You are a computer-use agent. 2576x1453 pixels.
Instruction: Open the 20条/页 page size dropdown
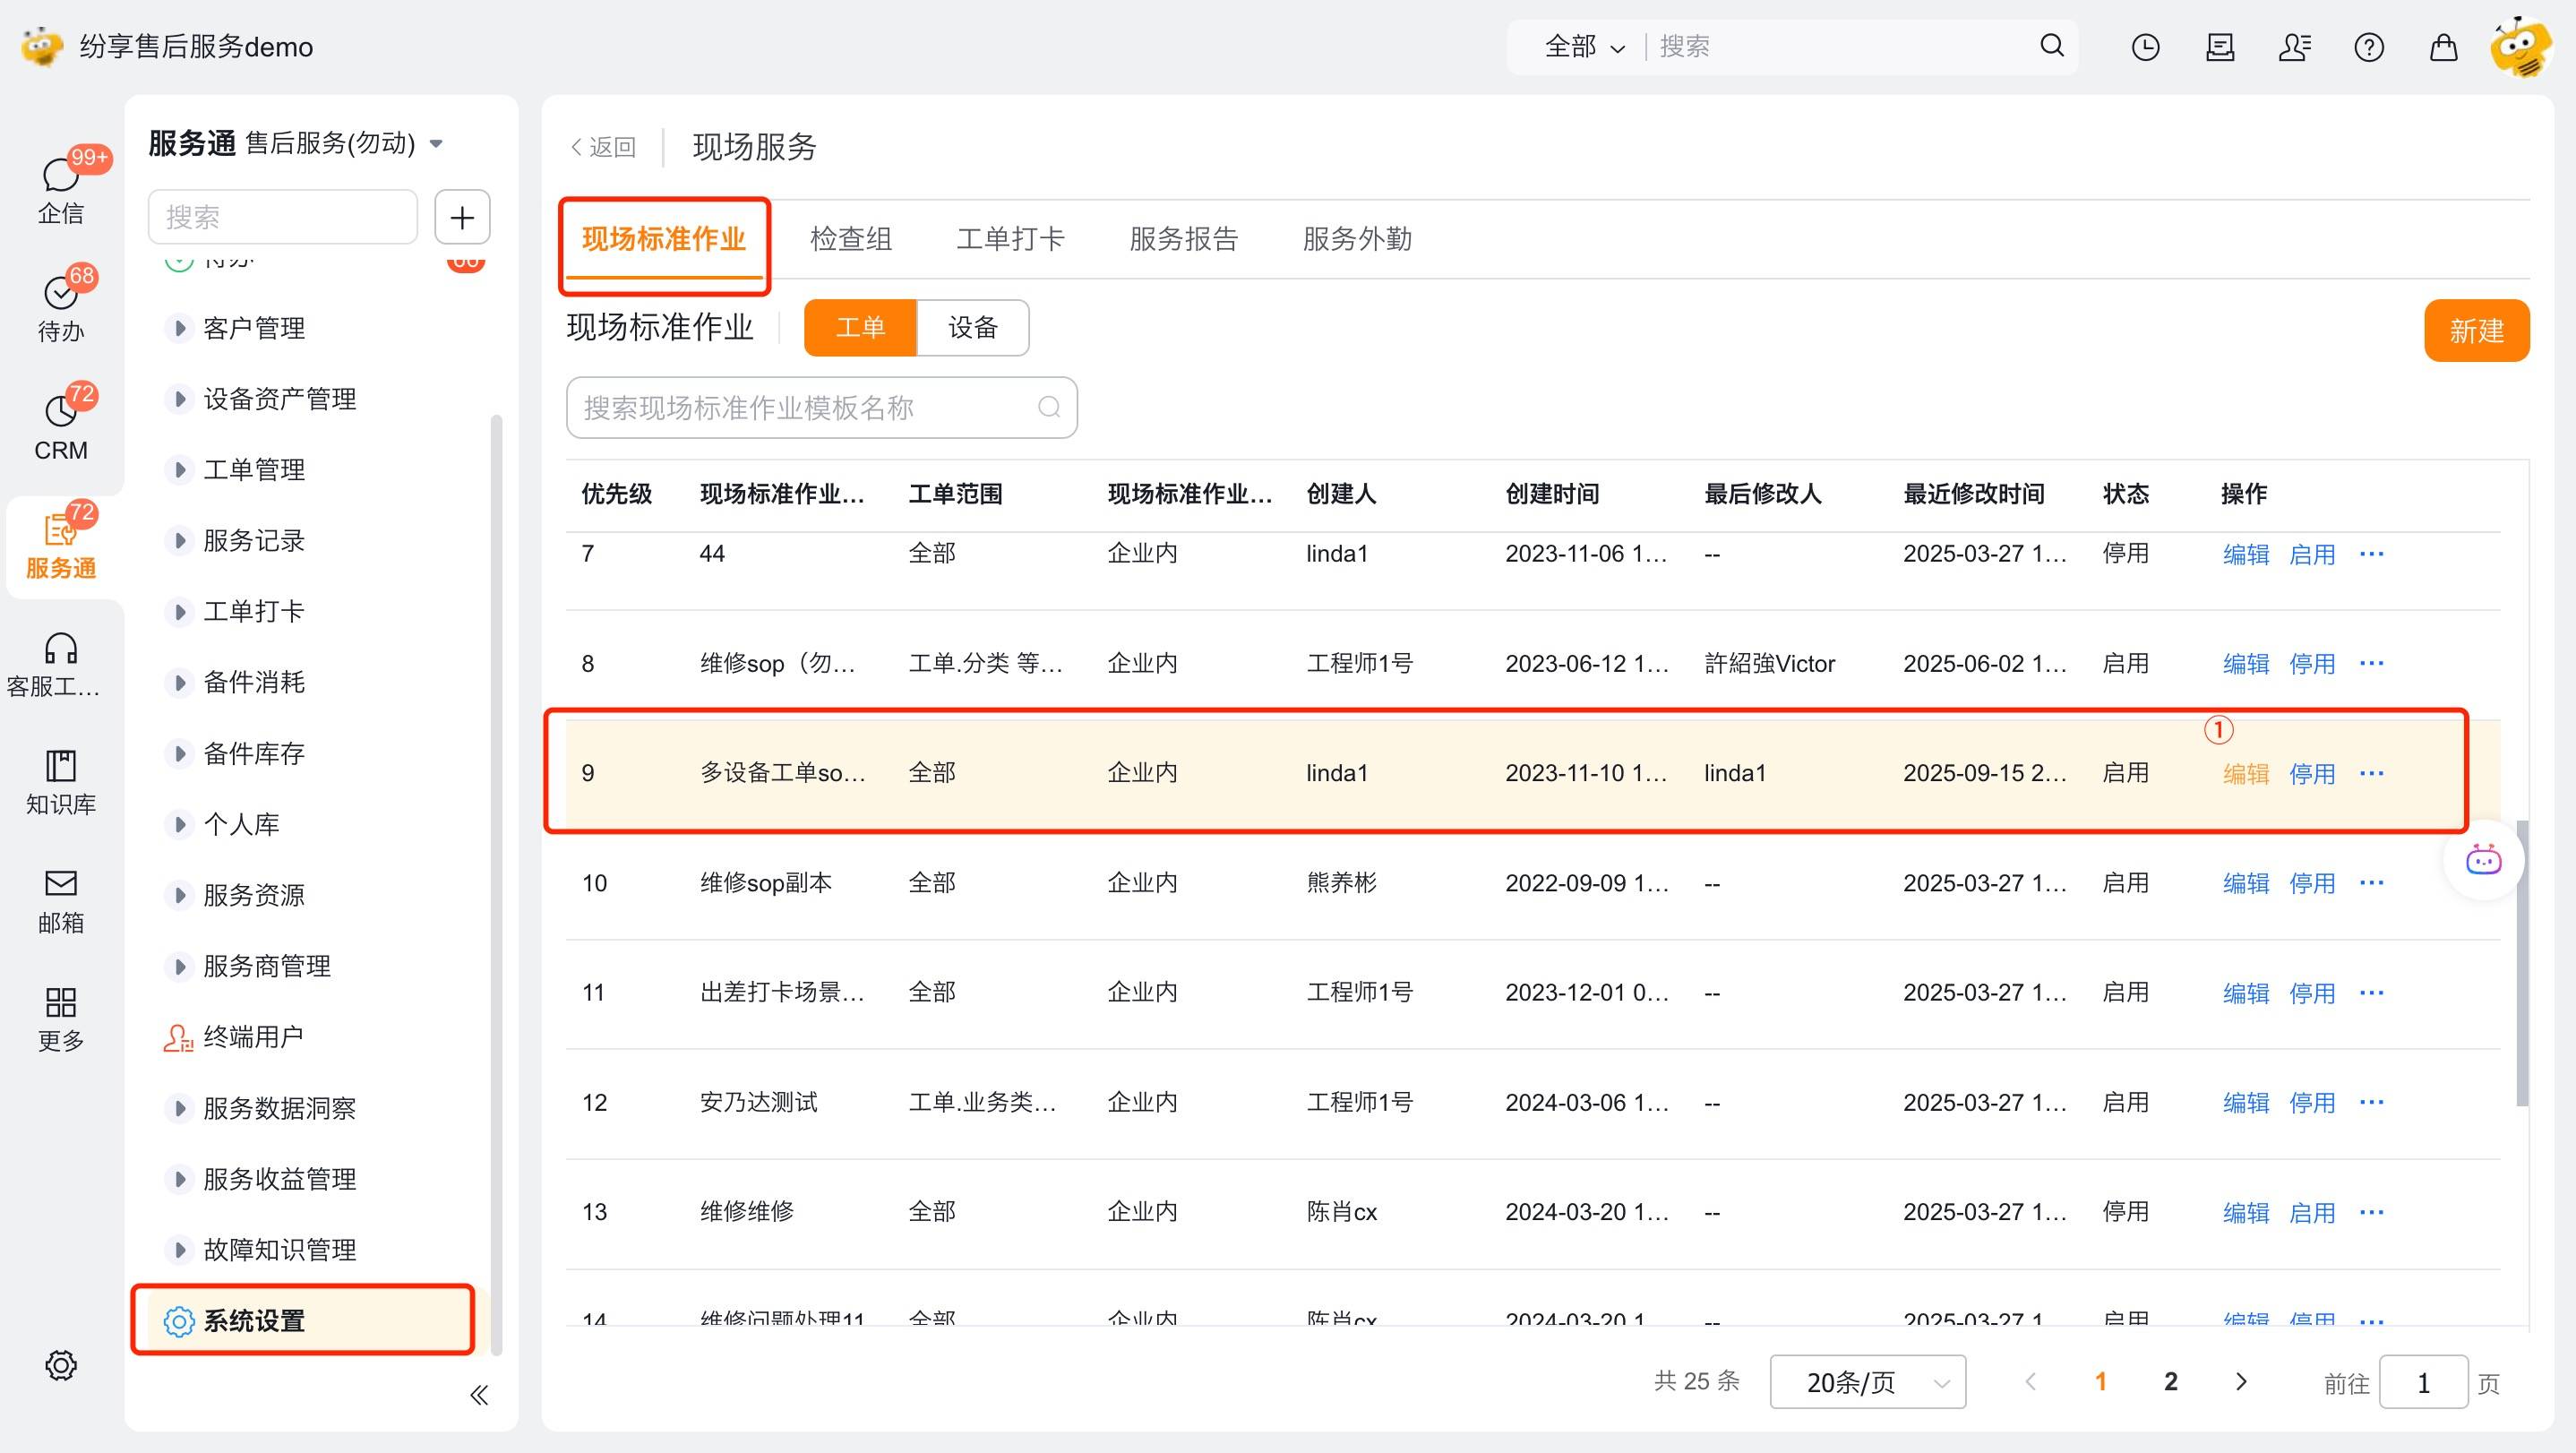[x=1867, y=1382]
